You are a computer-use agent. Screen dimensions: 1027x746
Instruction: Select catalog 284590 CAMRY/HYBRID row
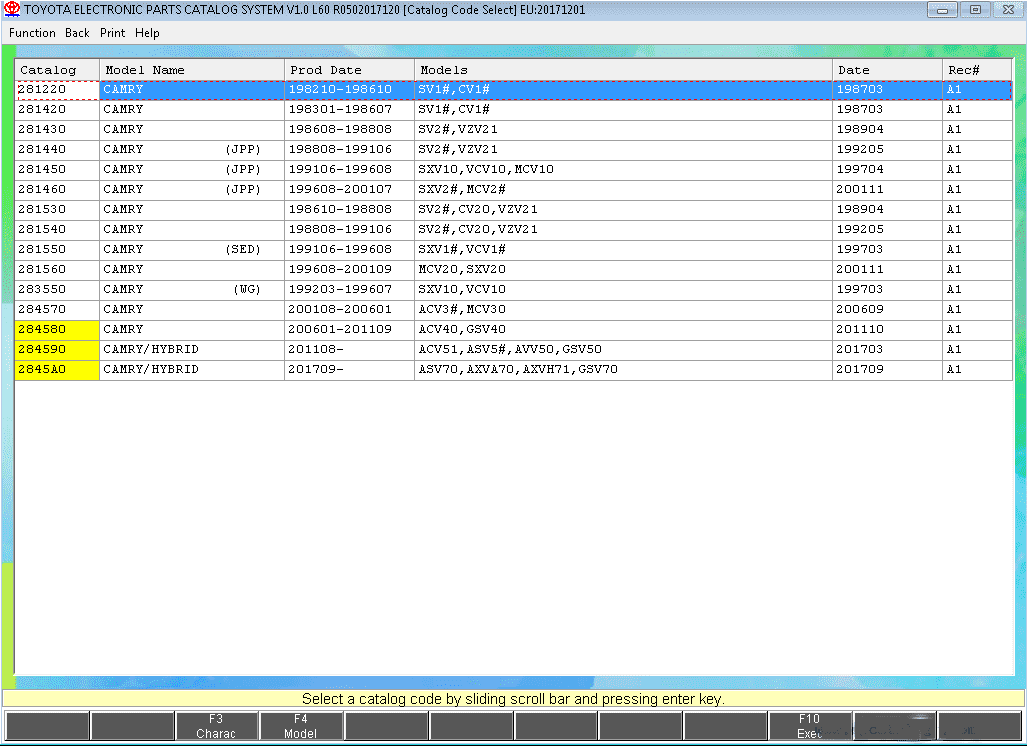coord(514,349)
